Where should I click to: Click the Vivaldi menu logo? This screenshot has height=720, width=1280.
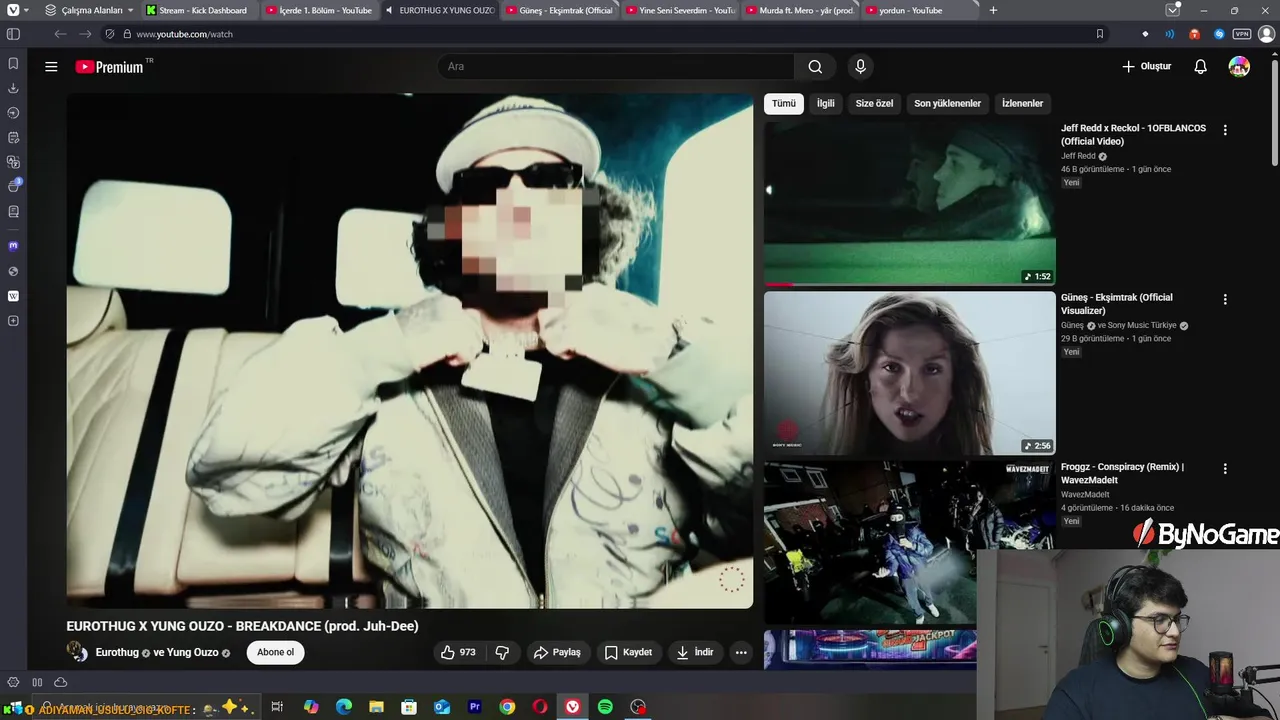pyautogui.click(x=13, y=10)
